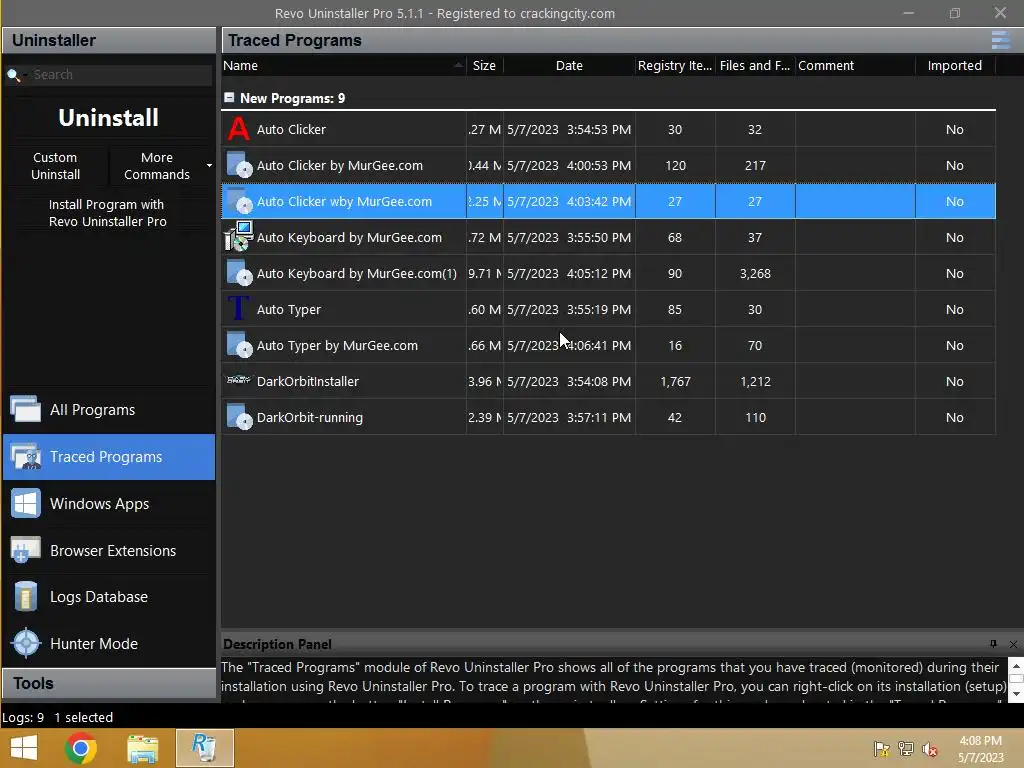The width and height of the screenshot is (1024, 768).
Task: Open Browser Extensions module
Action: click(x=109, y=551)
